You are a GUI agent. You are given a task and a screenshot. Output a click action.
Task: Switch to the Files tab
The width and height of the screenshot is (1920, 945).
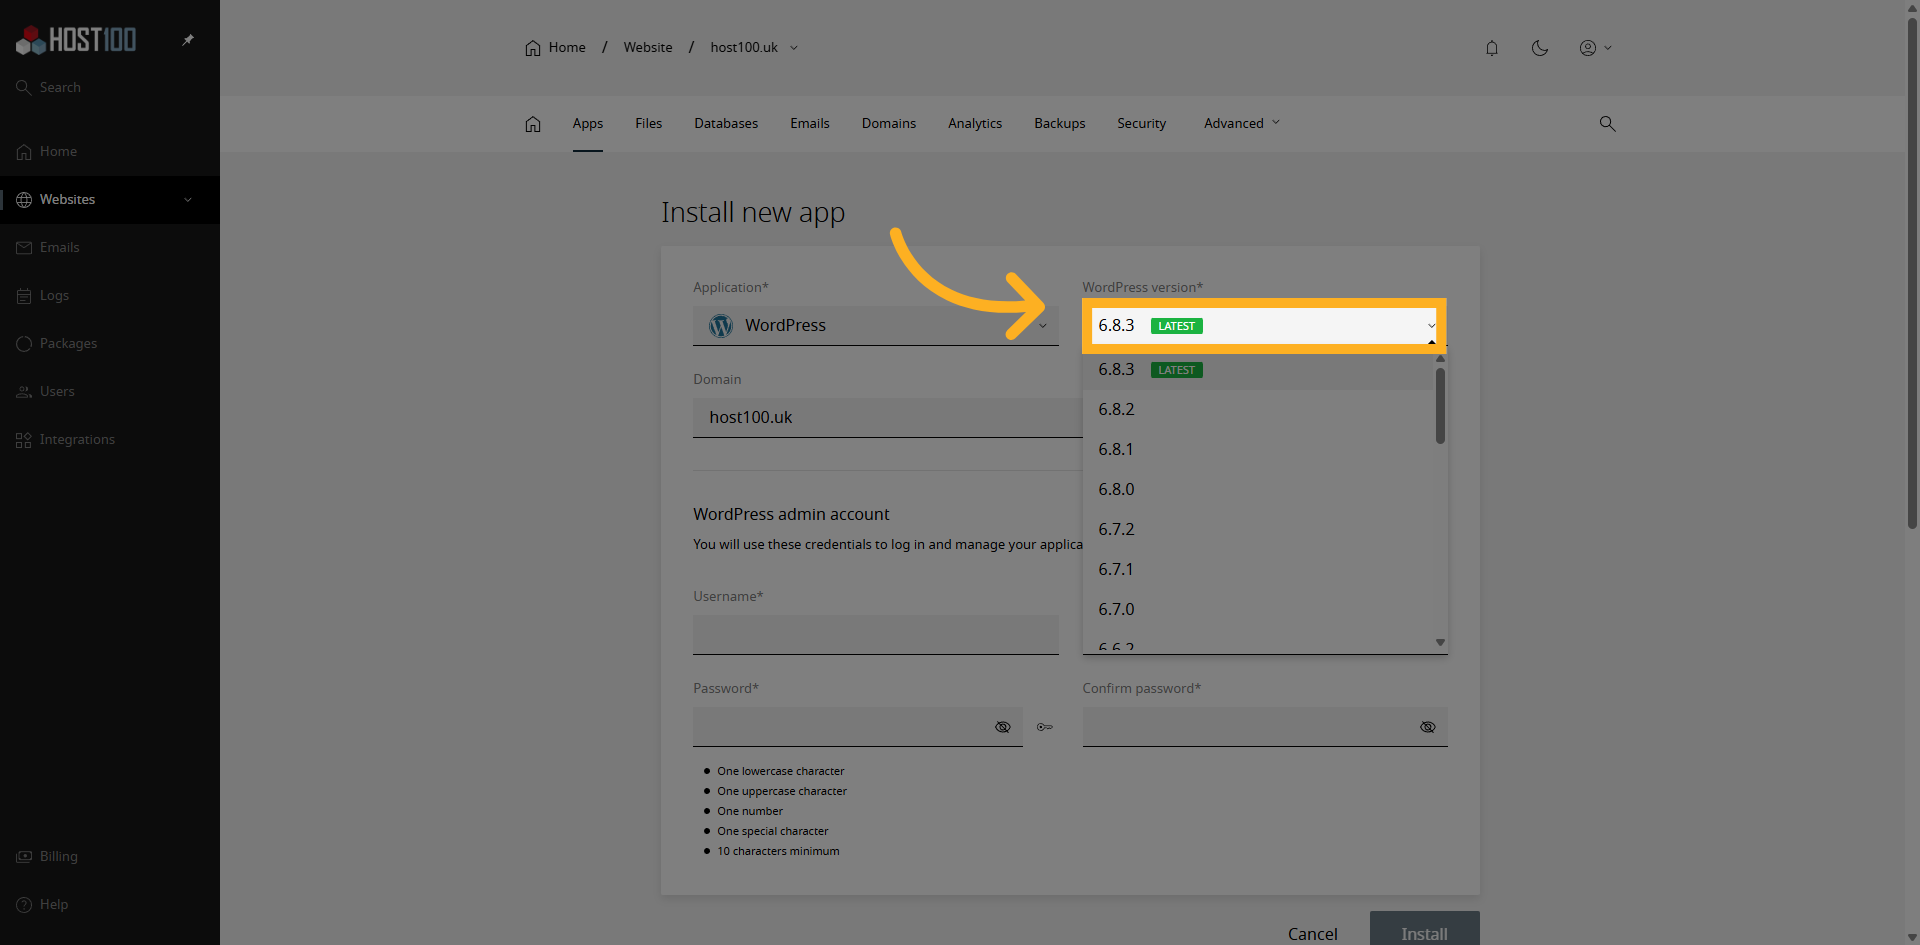point(648,123)
